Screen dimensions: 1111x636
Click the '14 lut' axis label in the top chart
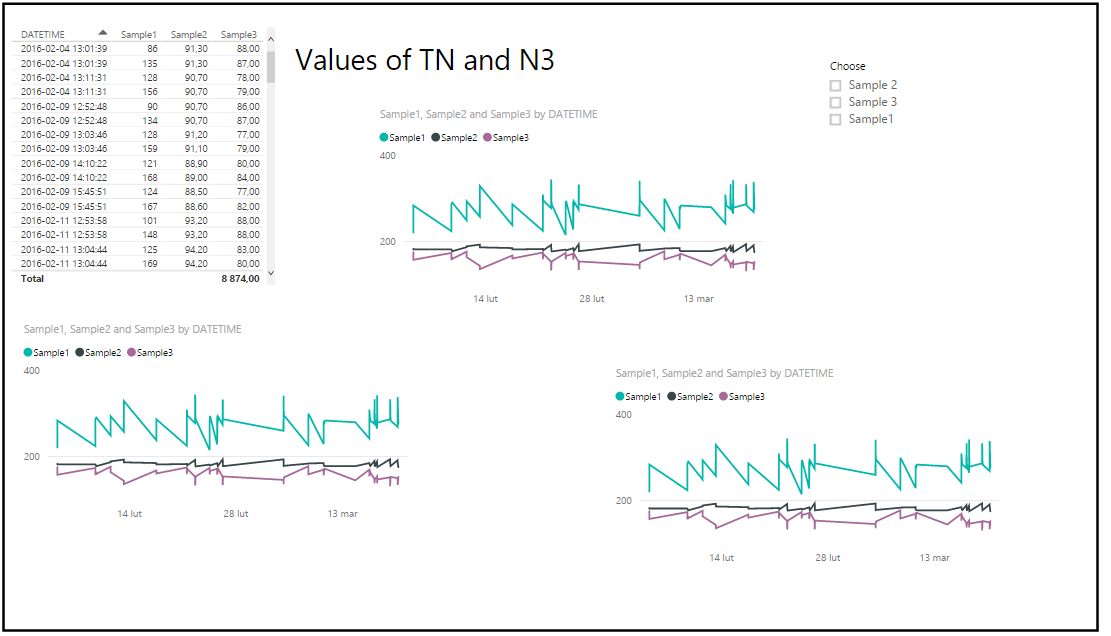click(485, 299)
